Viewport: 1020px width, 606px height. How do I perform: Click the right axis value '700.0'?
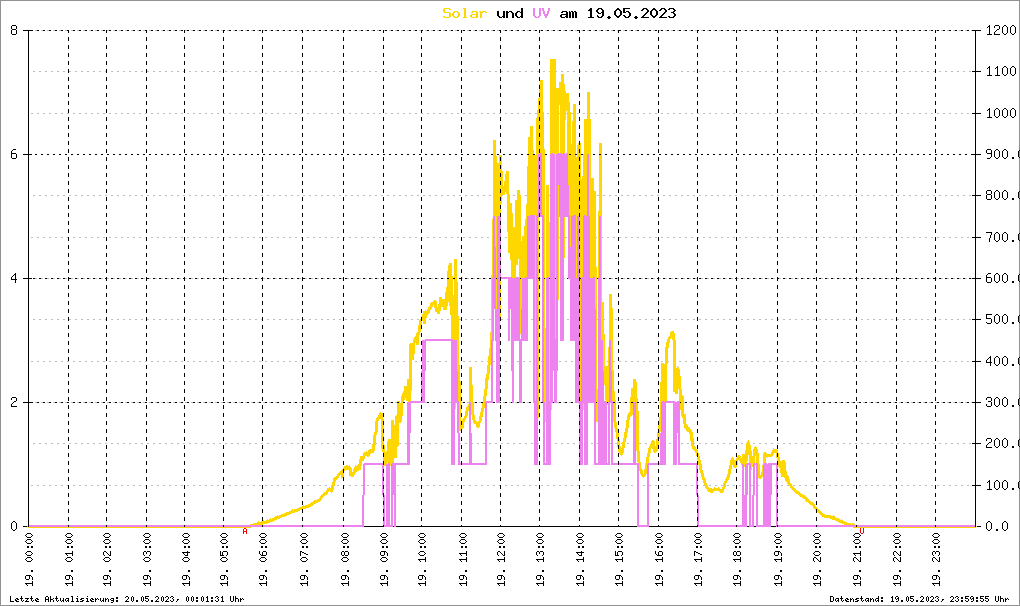(1002, 237)
